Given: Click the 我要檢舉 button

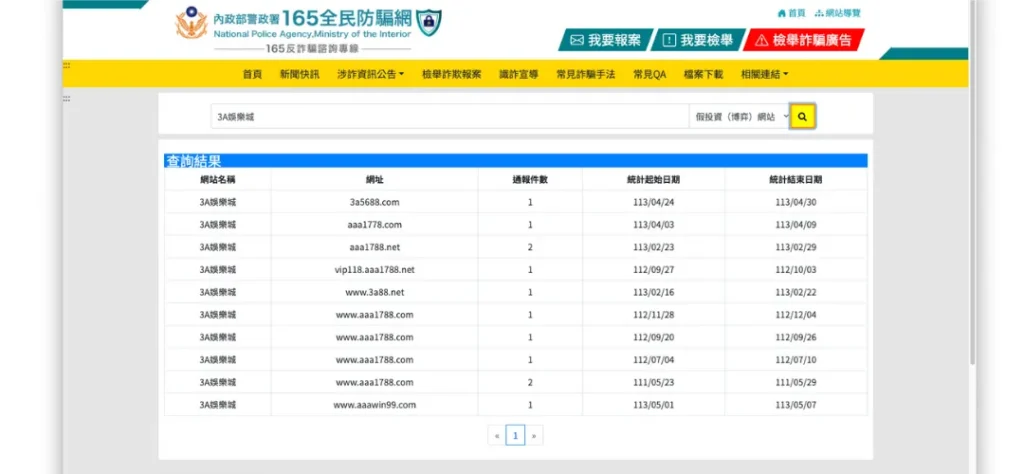Looking at the screenshot, I should point(697,40).
